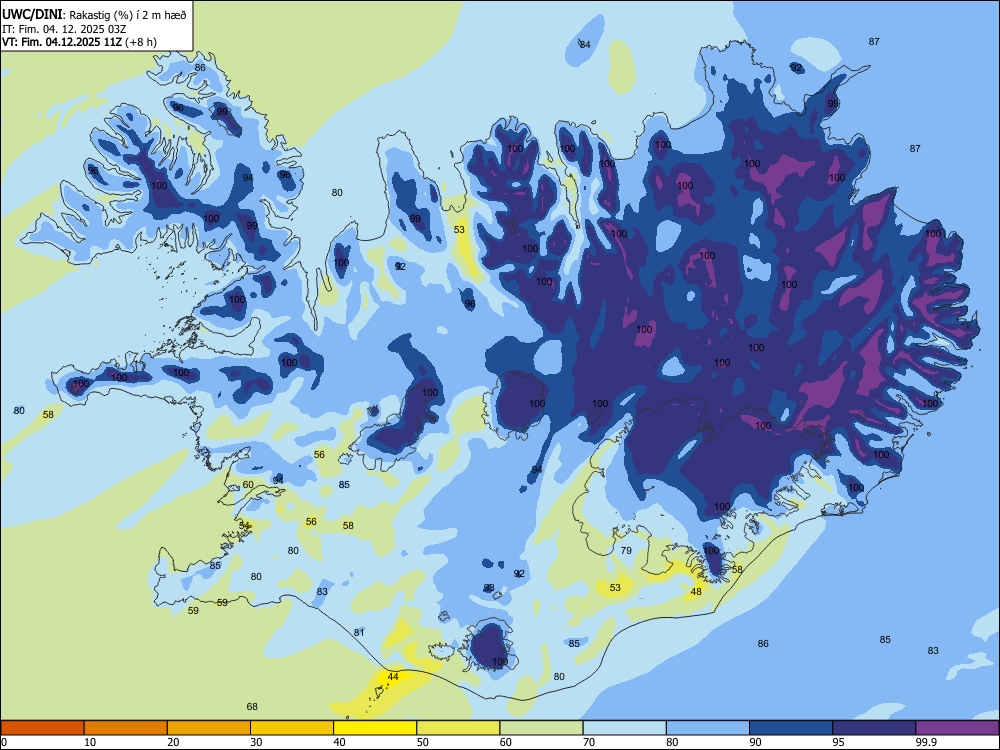
Task: Click the '99.9' legend scale label
Action: (x=926, y=742)
